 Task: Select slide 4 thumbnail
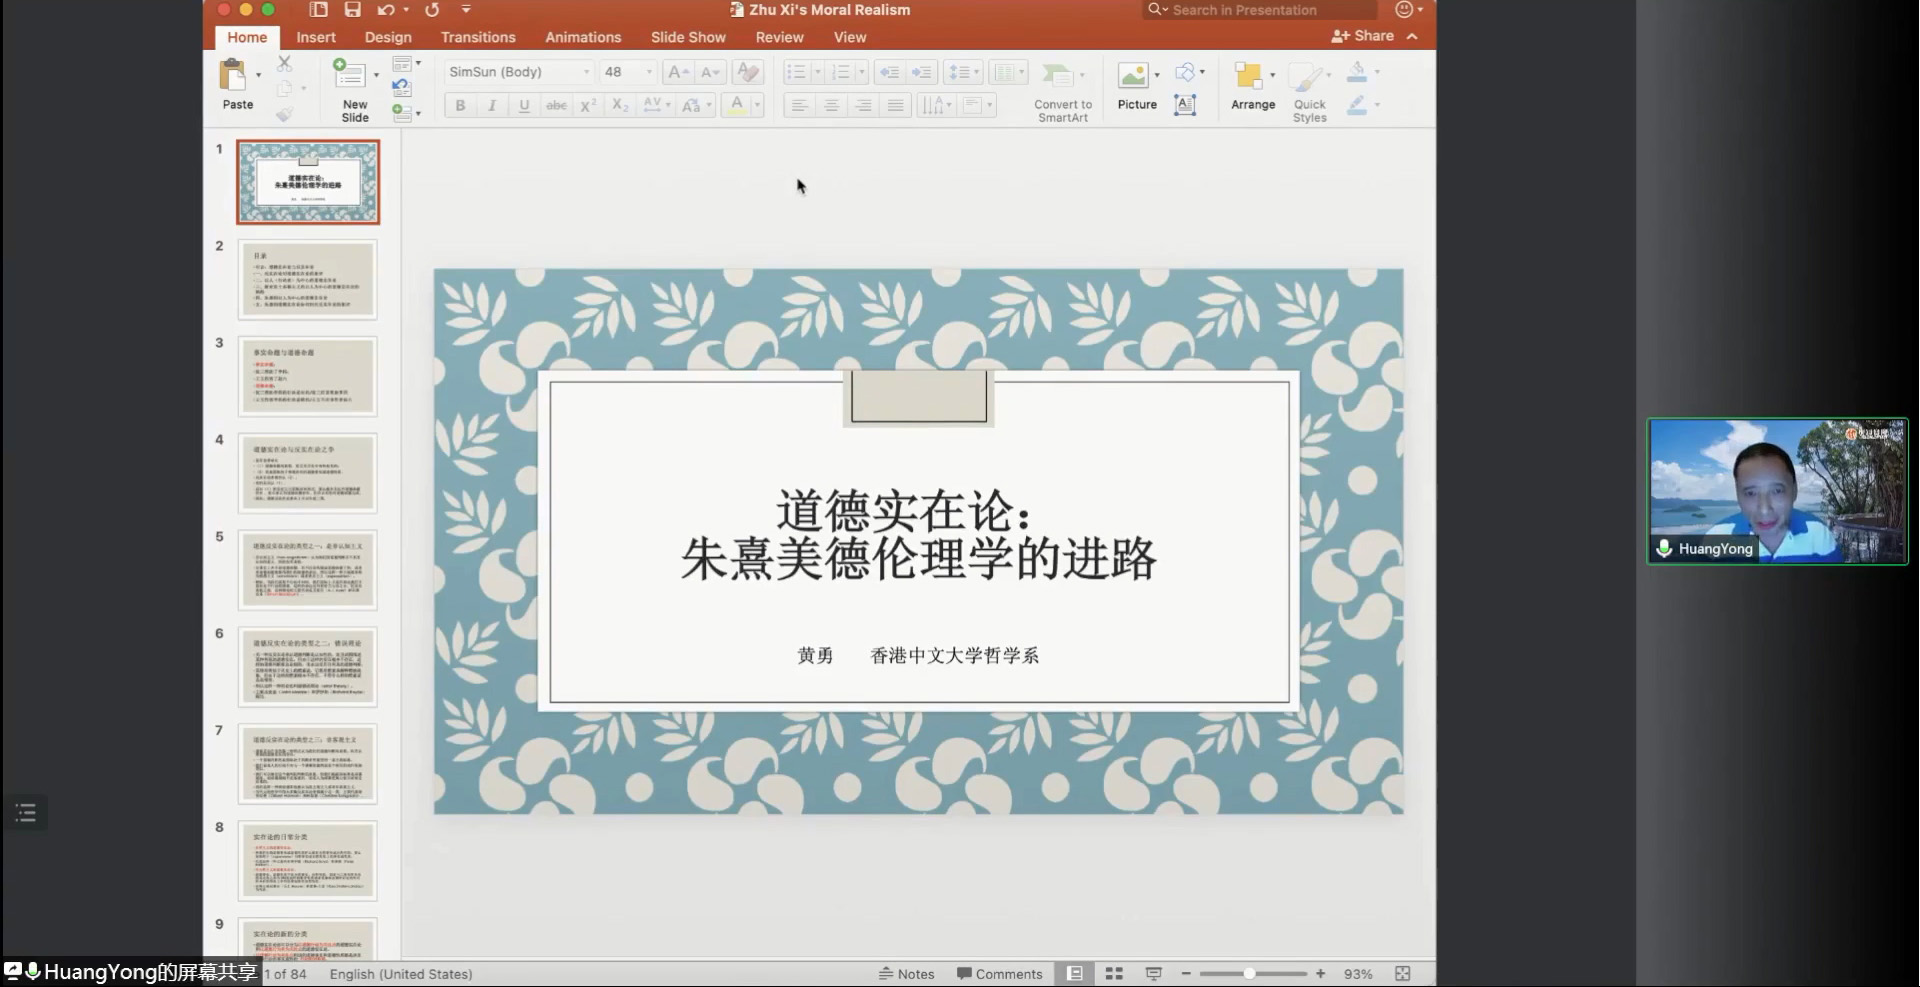(308, 473)
